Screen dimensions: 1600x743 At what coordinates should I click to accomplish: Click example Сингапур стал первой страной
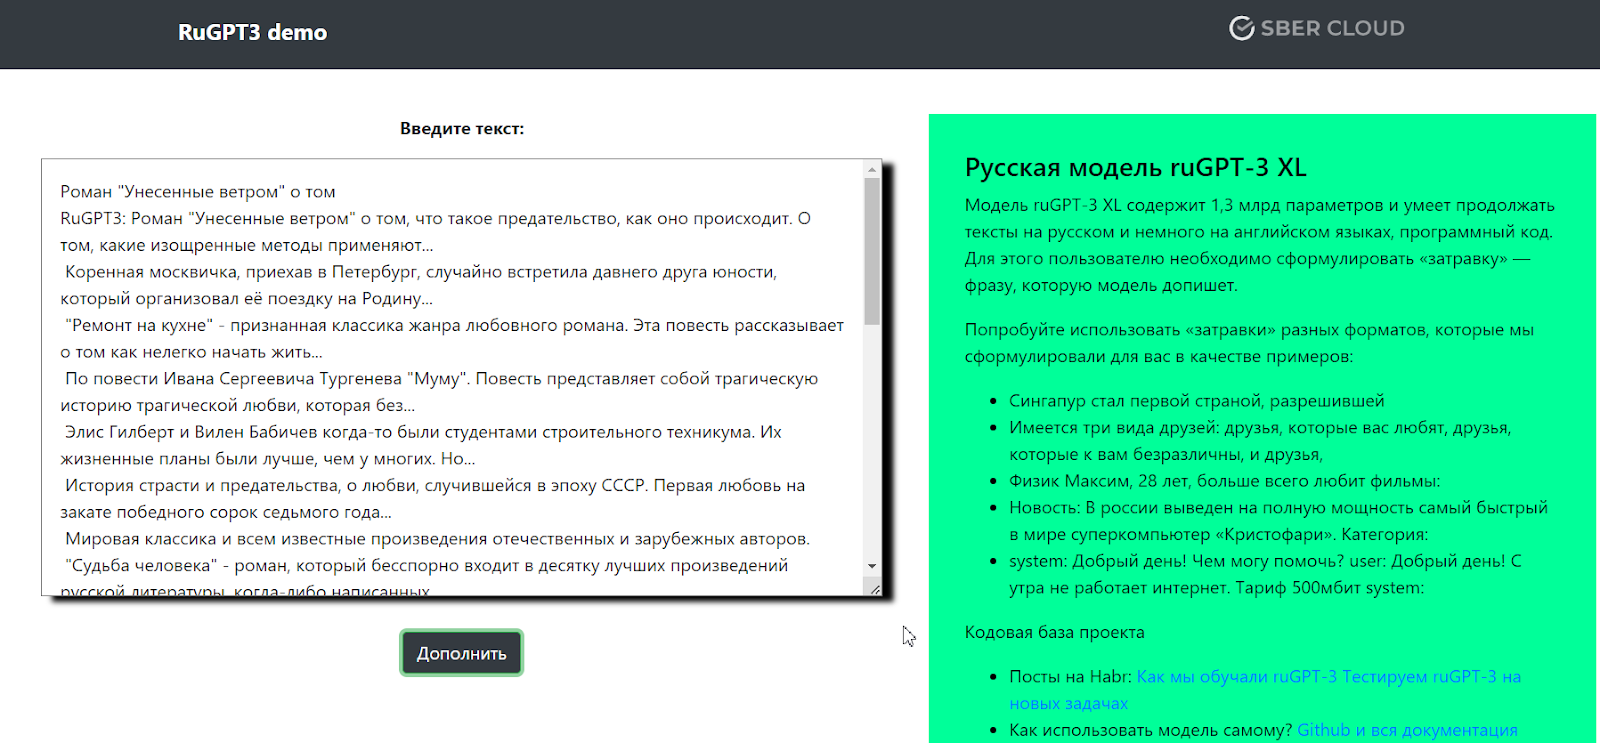pyautogui.click(x=1197, y=401)
